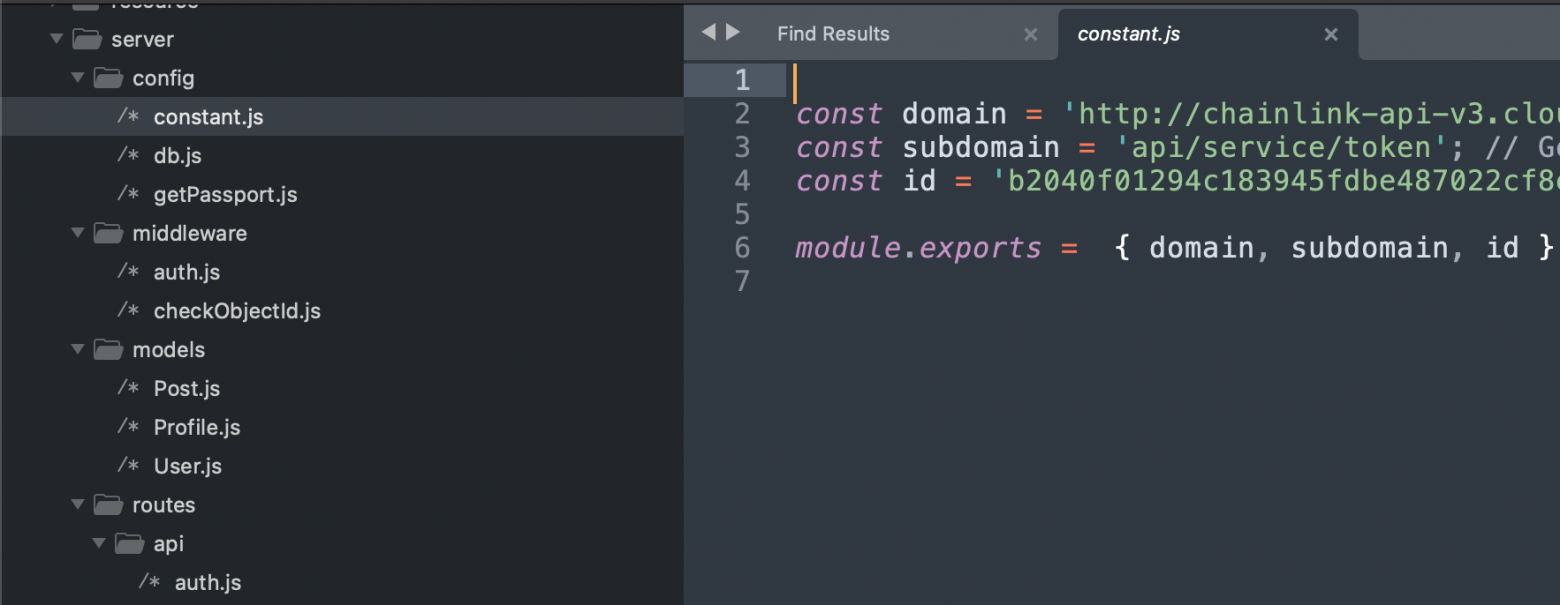Click the models folder icon
Viewport: 1560px width, 605px height.
tap(109, 350)
